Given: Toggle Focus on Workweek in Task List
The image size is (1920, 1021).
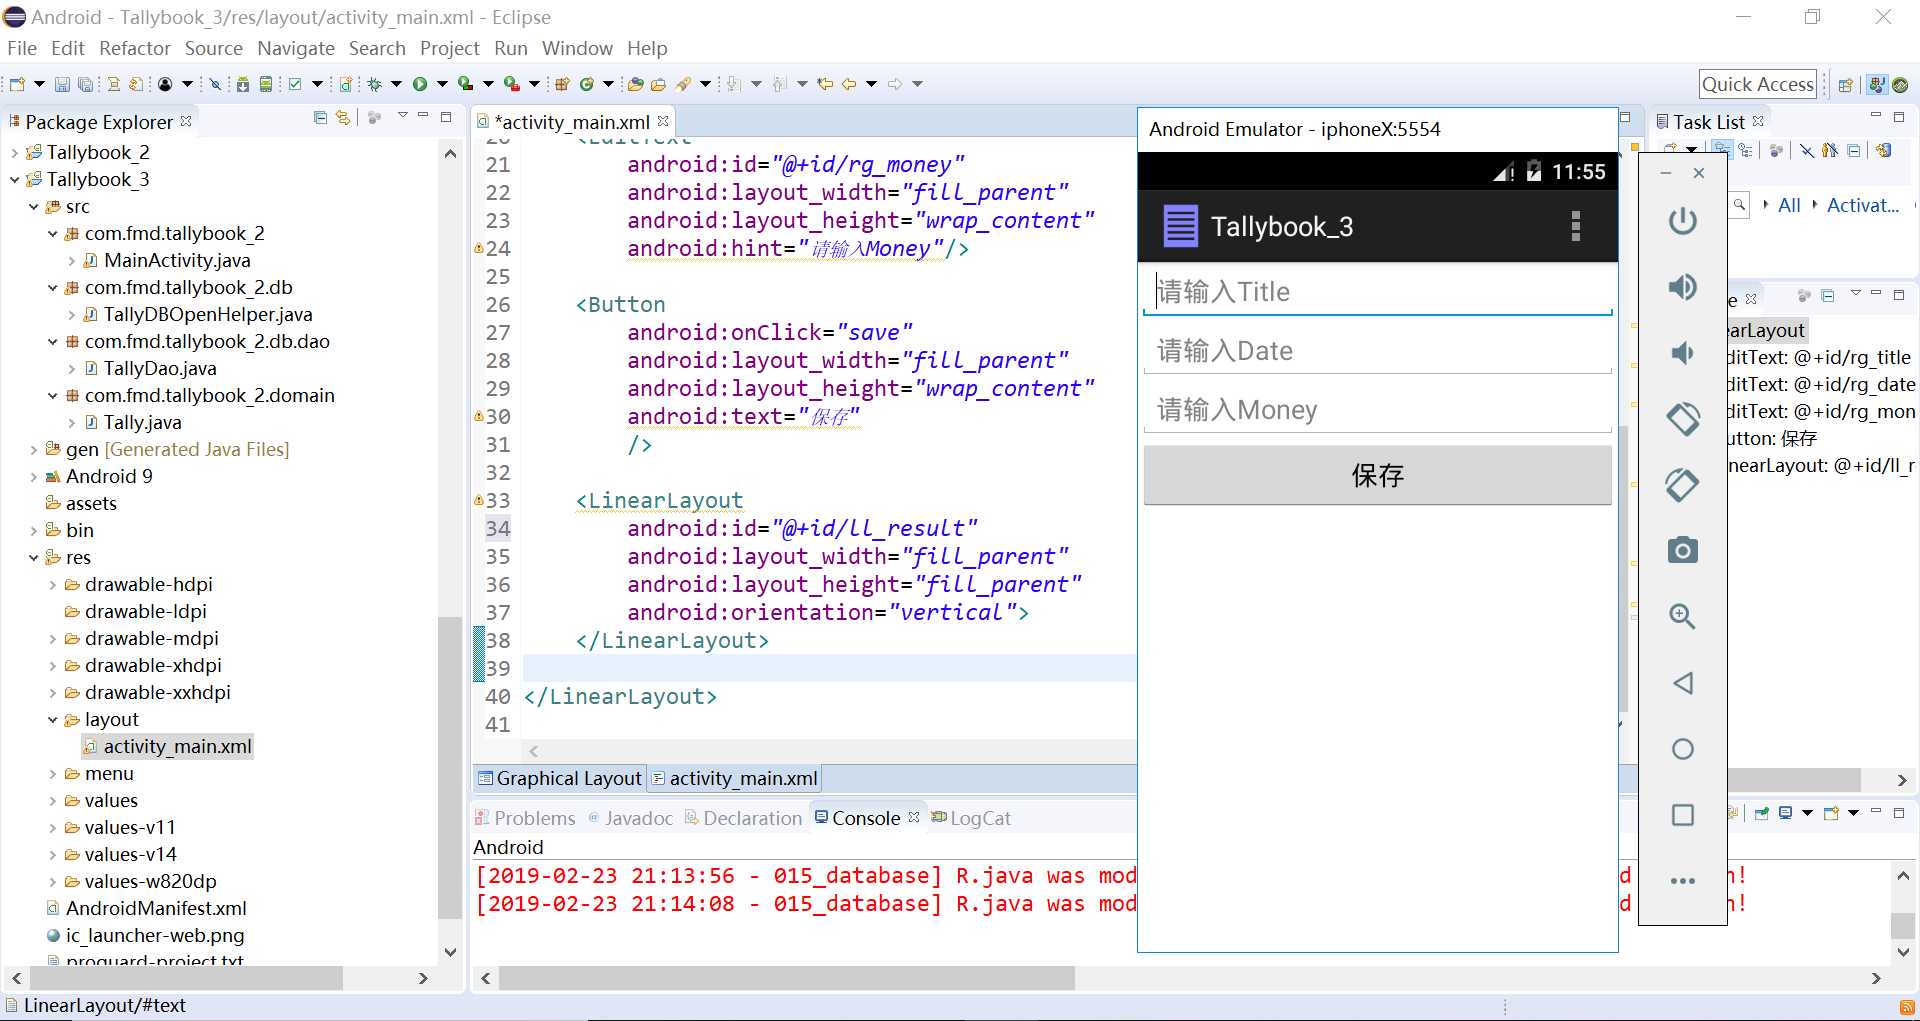Looking at the screenshot, I should coord(1776,150).
